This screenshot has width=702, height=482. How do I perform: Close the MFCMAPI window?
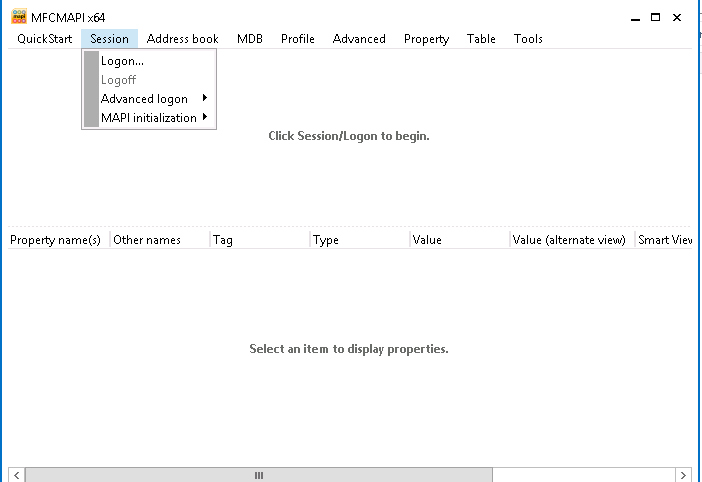click(677, 17)
